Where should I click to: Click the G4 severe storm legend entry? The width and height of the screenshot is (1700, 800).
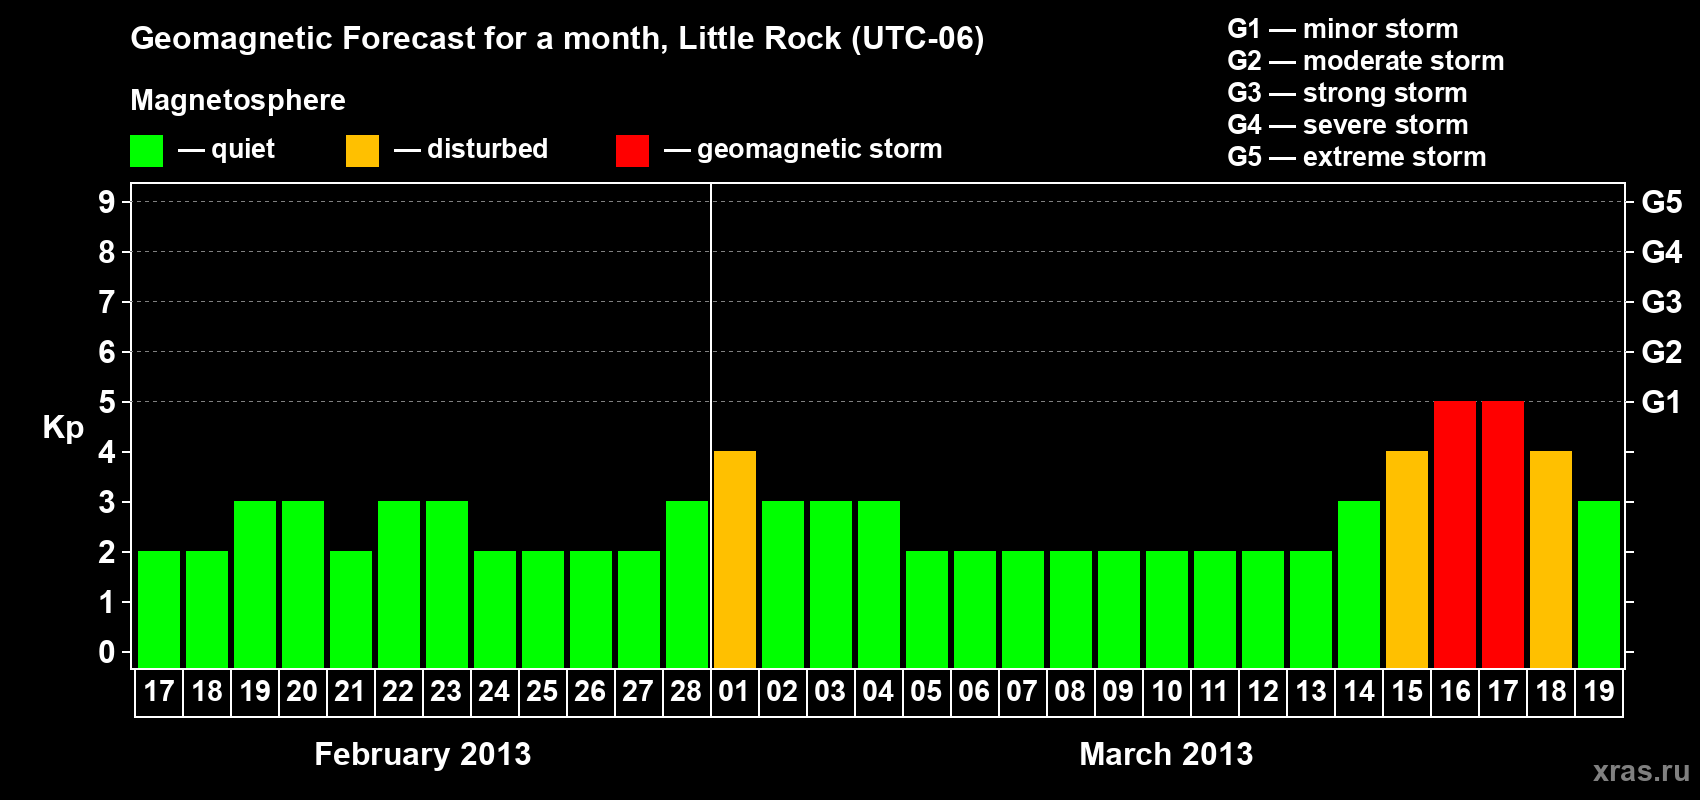tap(1348, 125)
